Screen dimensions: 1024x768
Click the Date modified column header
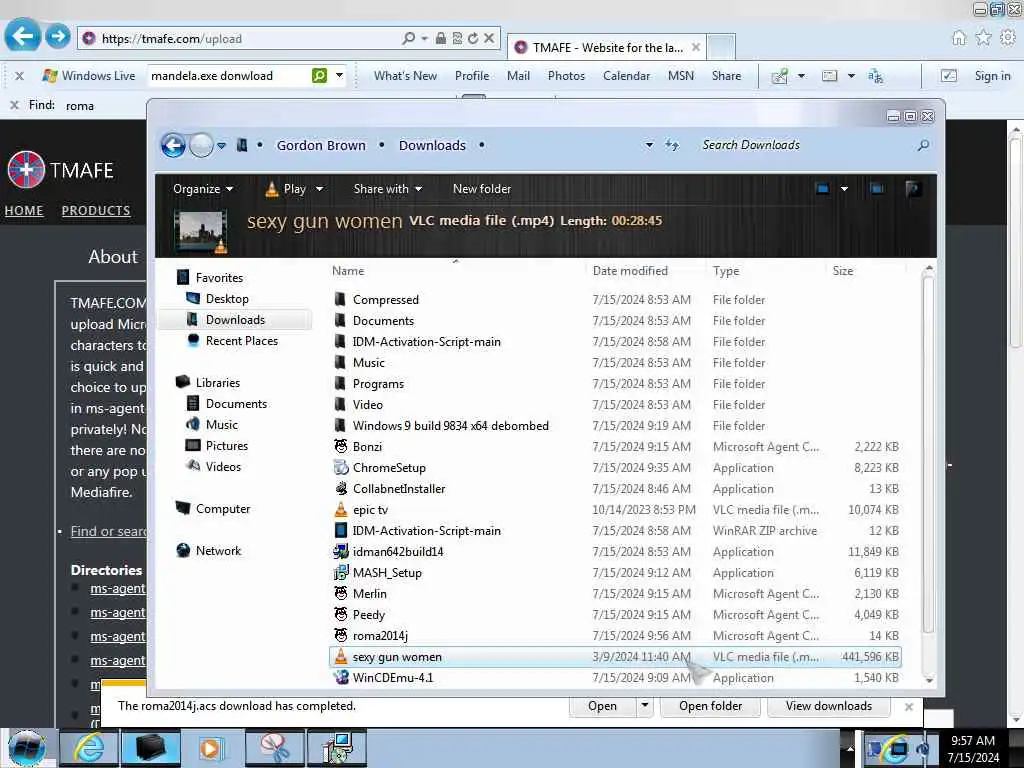[x=630, y=270]
